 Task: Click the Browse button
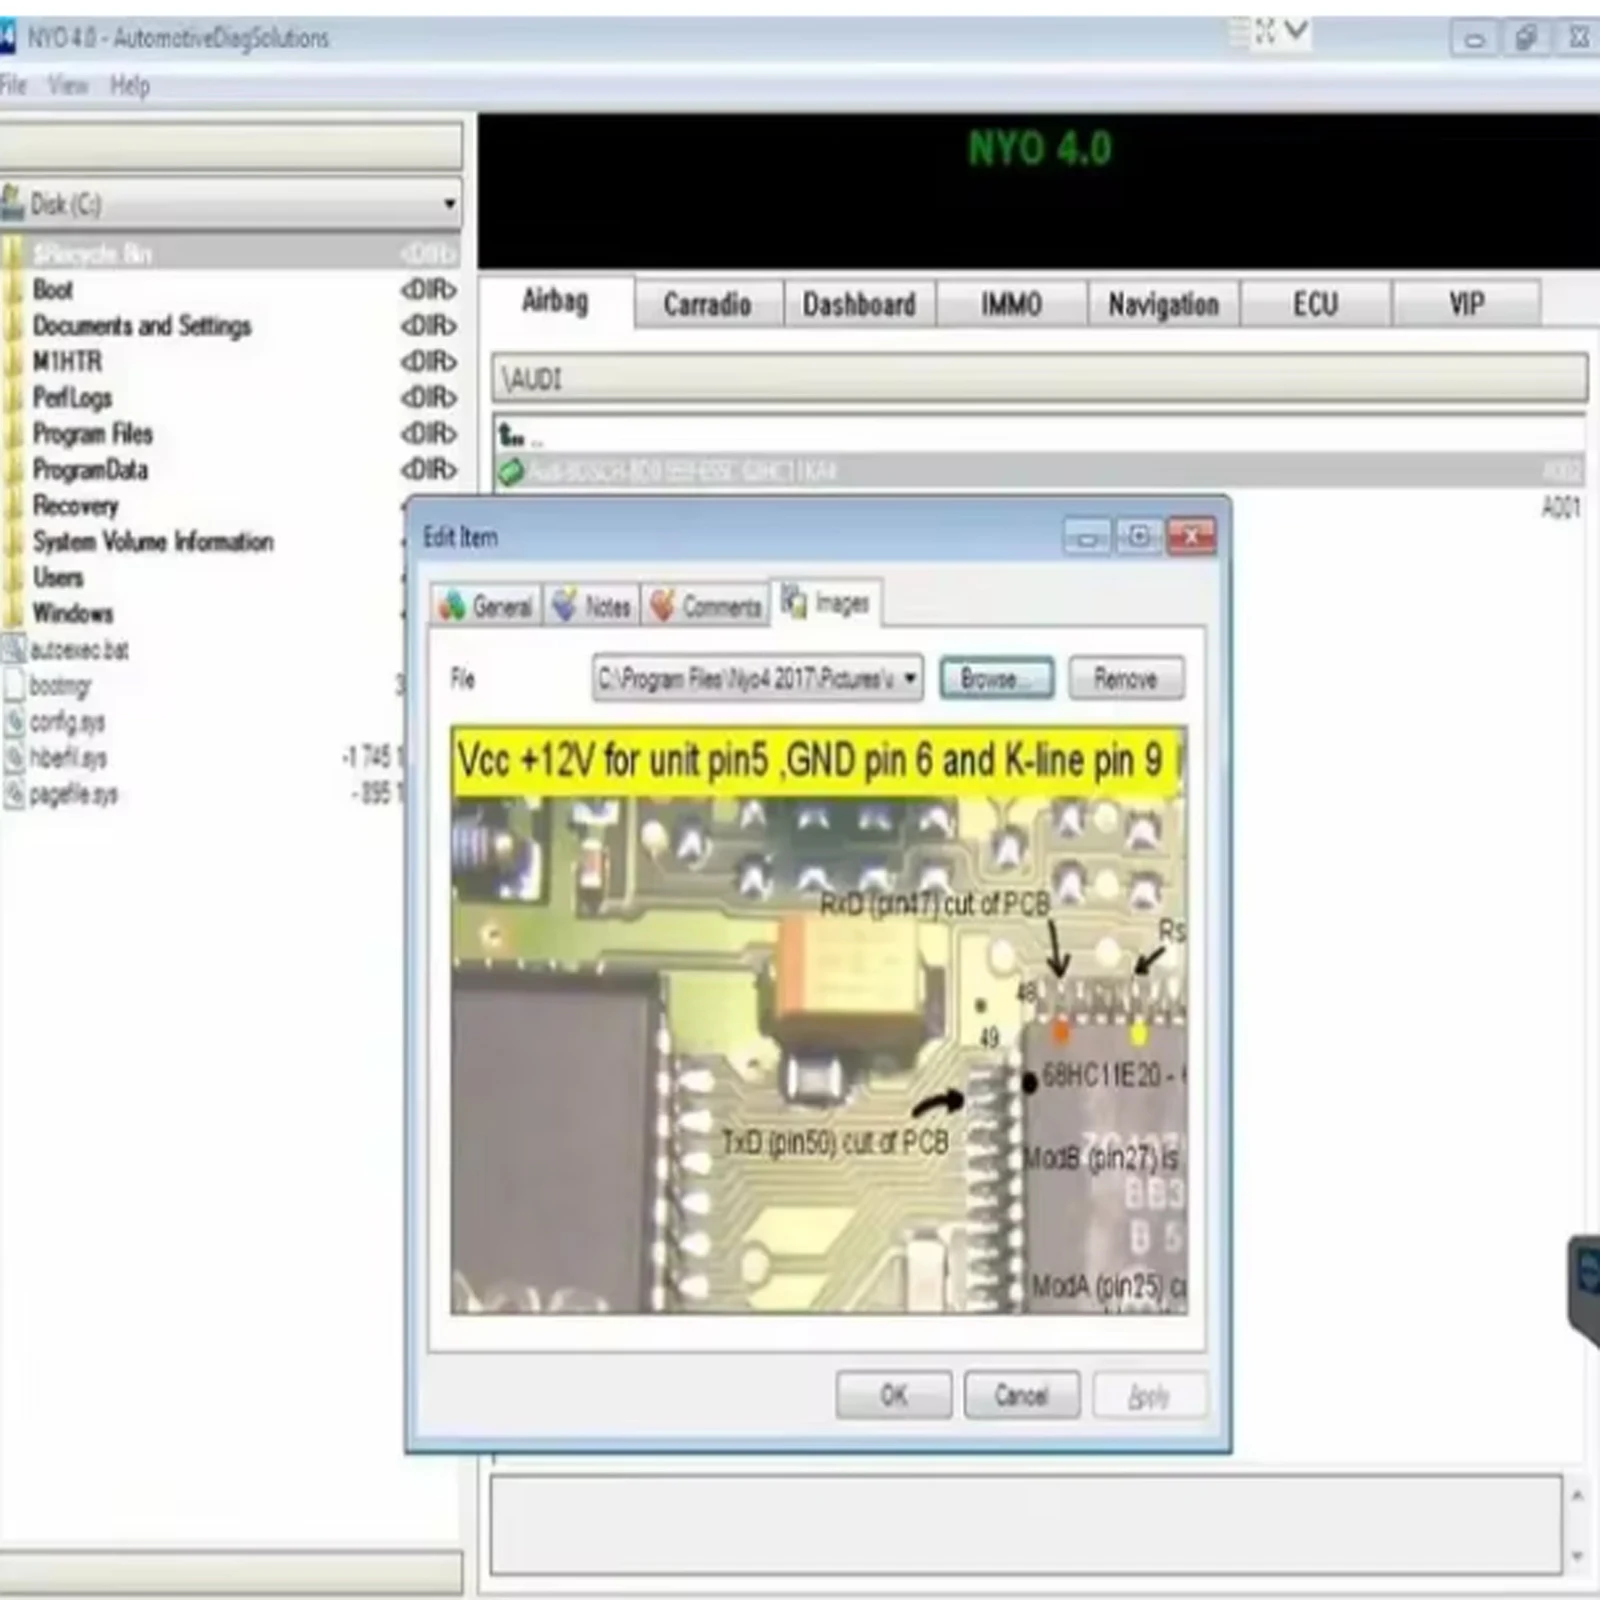(x=996, y=679)
